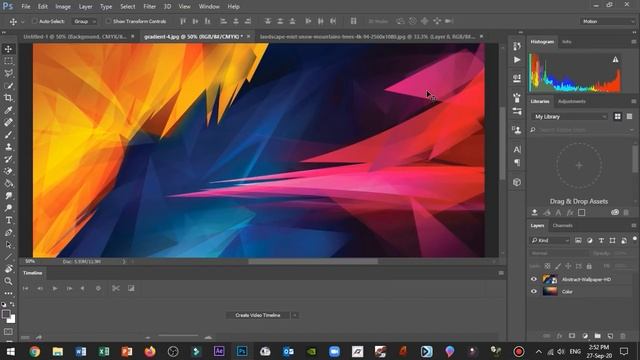Click the foreground color swatch

(6, 314)
